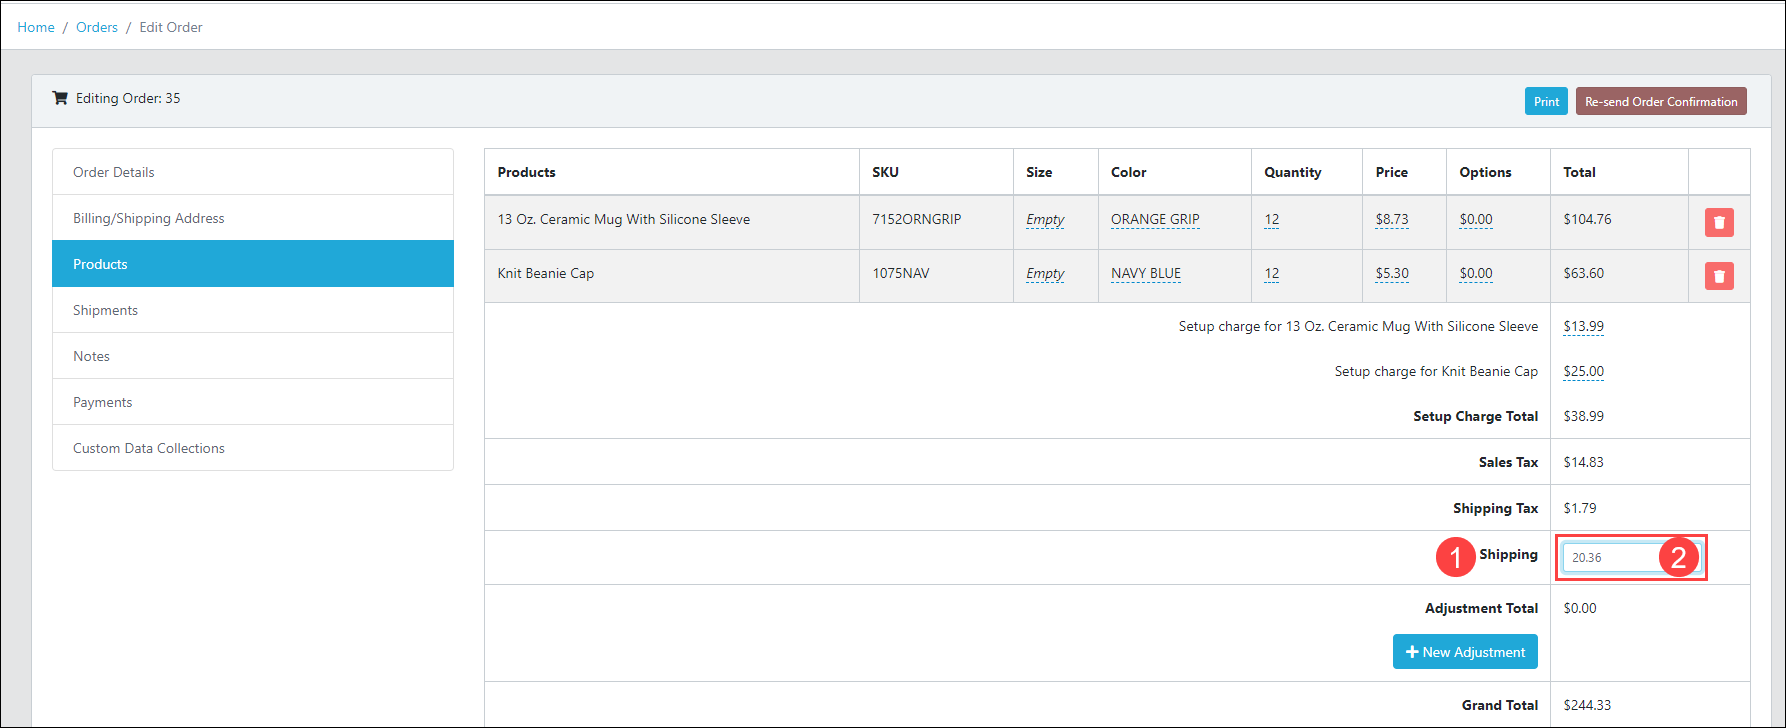Edit Empty size for Knit Beanie Cap

[1045, 273]
